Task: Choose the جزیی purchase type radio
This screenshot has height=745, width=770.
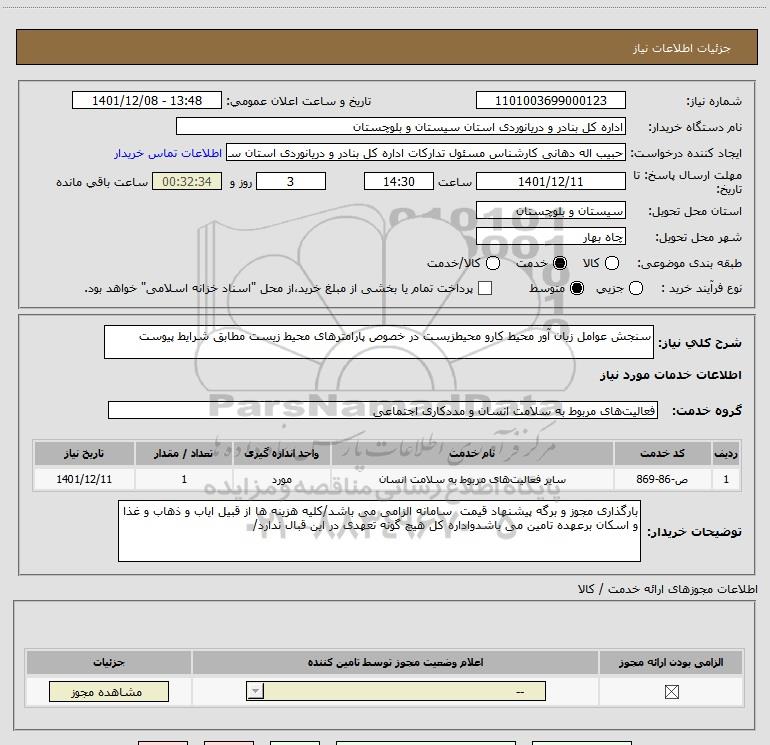Action: (x=635, y=288)
